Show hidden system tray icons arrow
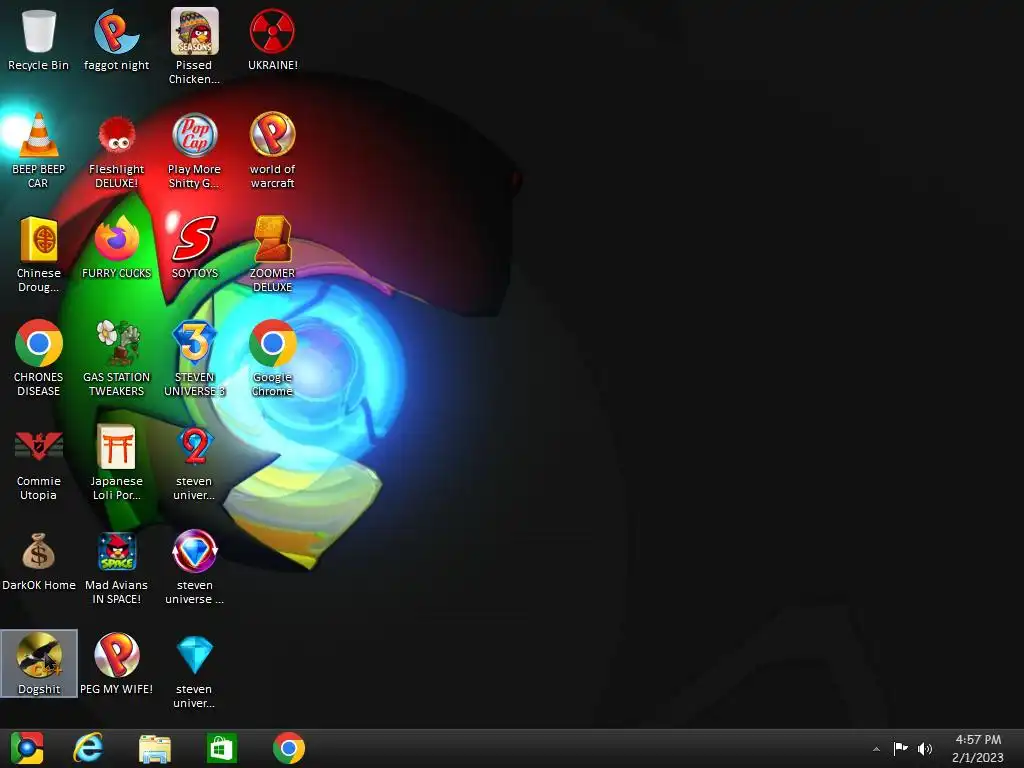Viewport: 1024px width, 768px height. (x=876, y=749)
